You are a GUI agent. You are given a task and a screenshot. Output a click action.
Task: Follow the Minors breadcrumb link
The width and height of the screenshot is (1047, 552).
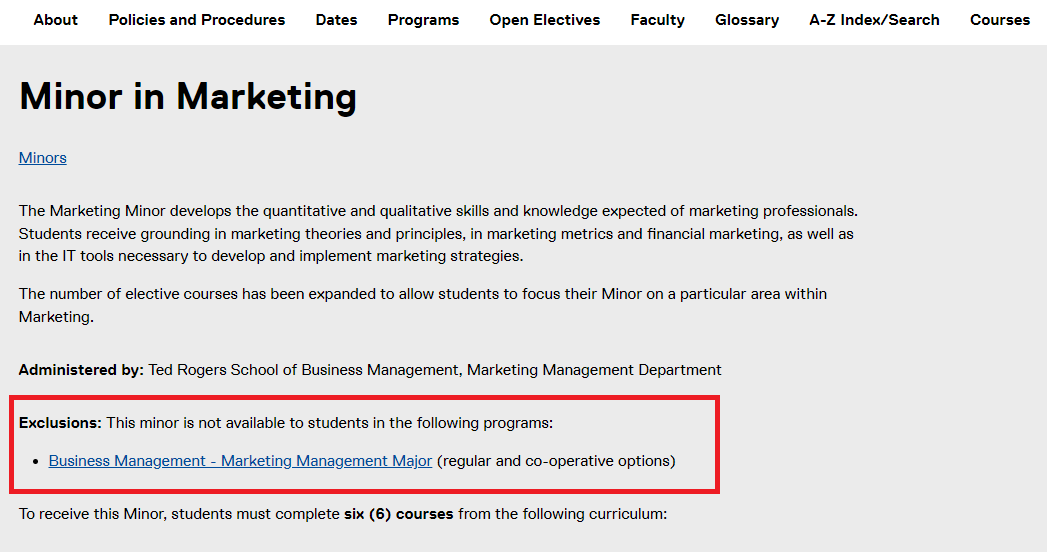[x=43, y=158]
